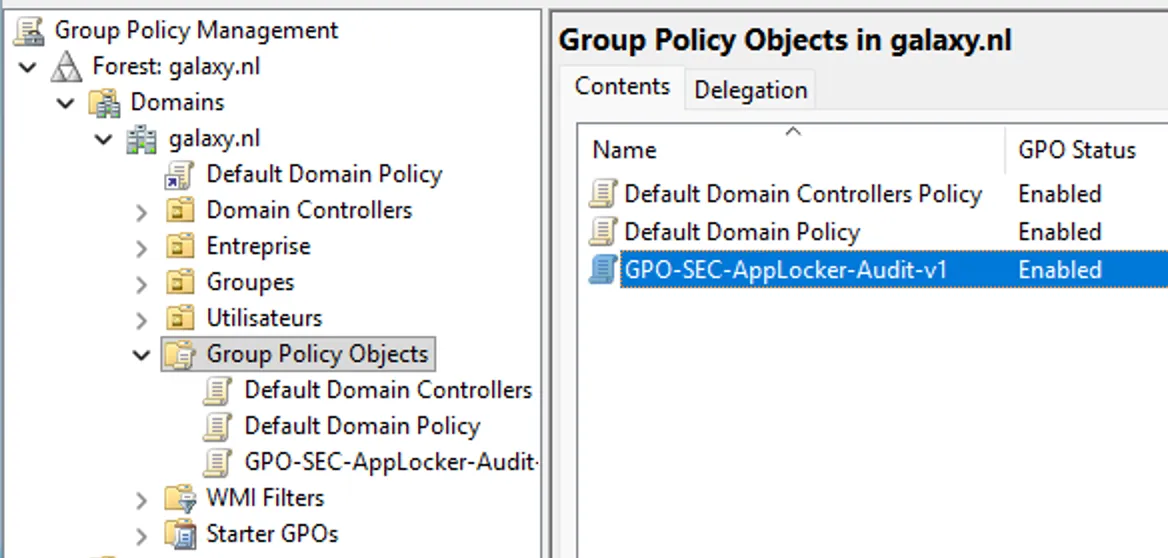Select the Entreprise tree label
The image size is (1168, 558).
pyautogui.click(x=258, y=246)
